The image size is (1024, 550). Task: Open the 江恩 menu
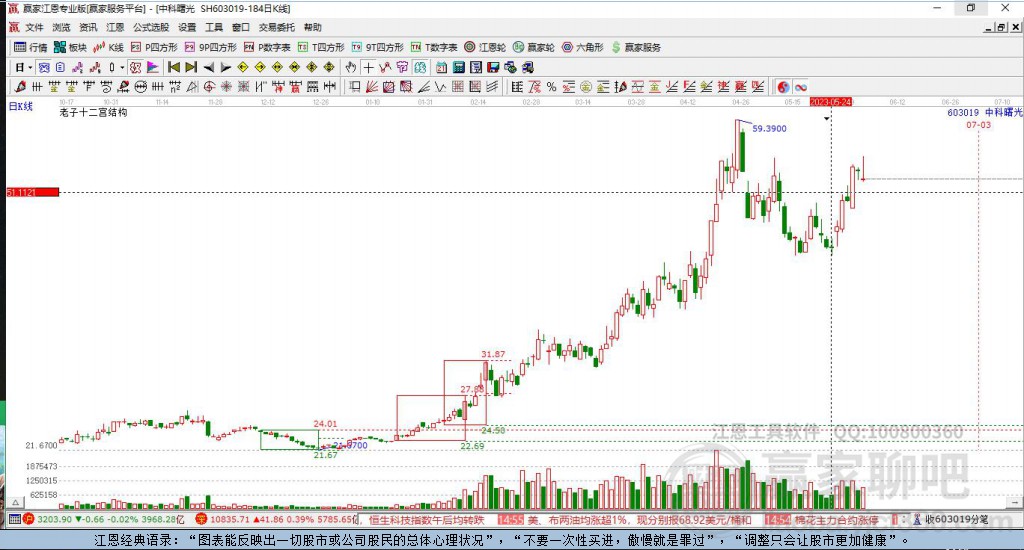click(x=115, y=27)
